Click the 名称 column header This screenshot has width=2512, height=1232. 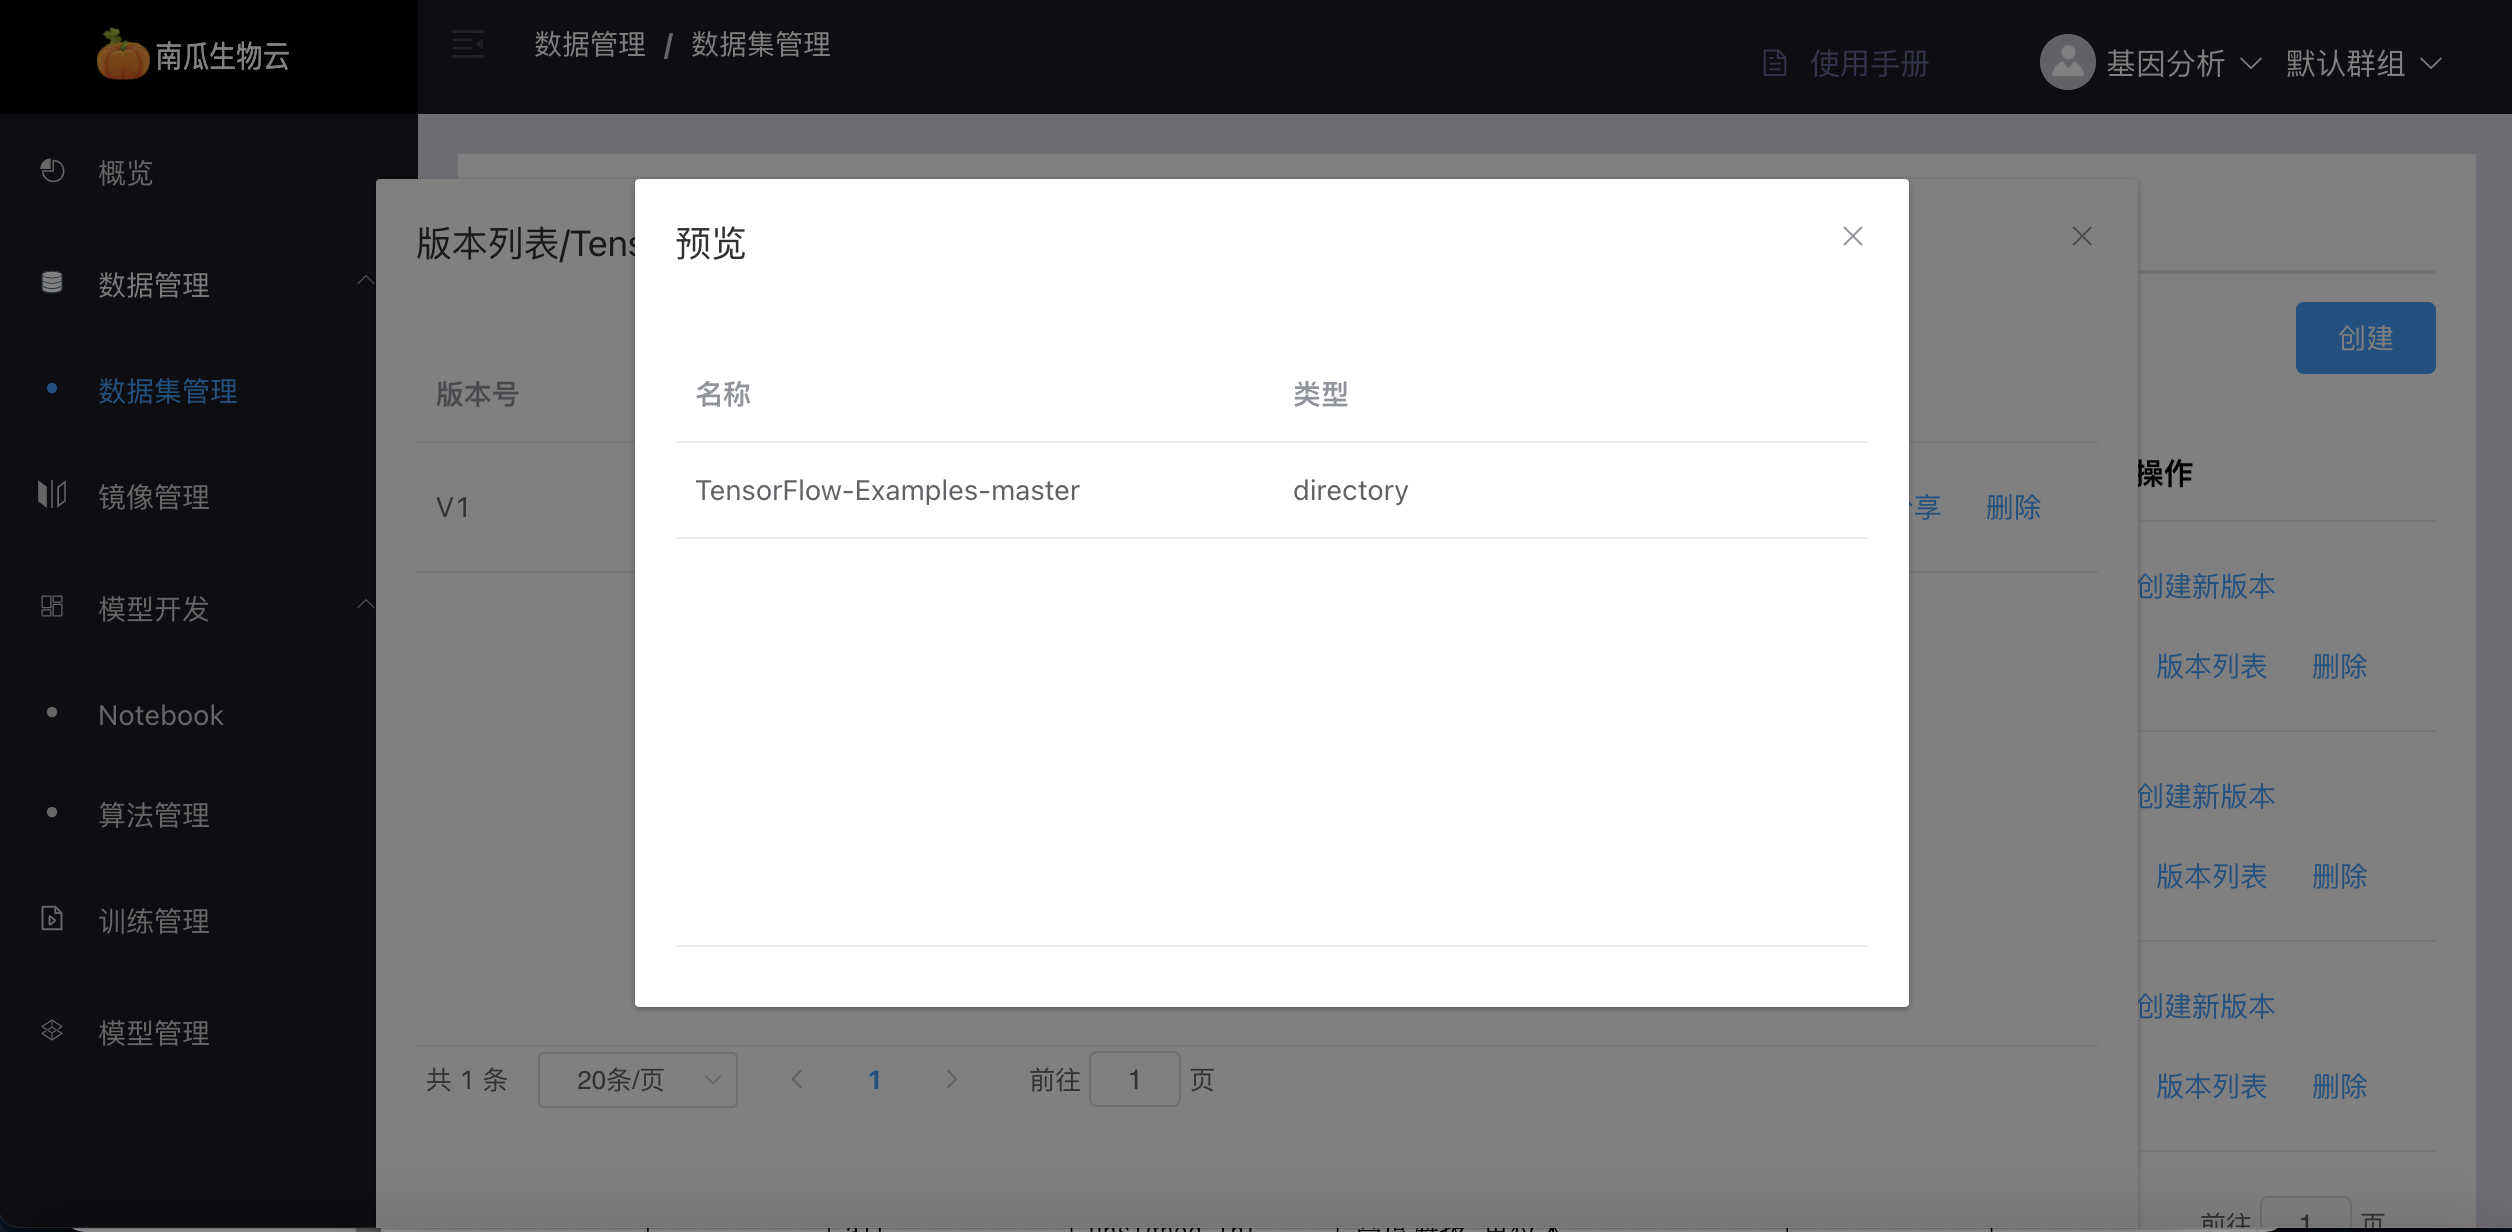pyautogui.click(x=723, y=394)
